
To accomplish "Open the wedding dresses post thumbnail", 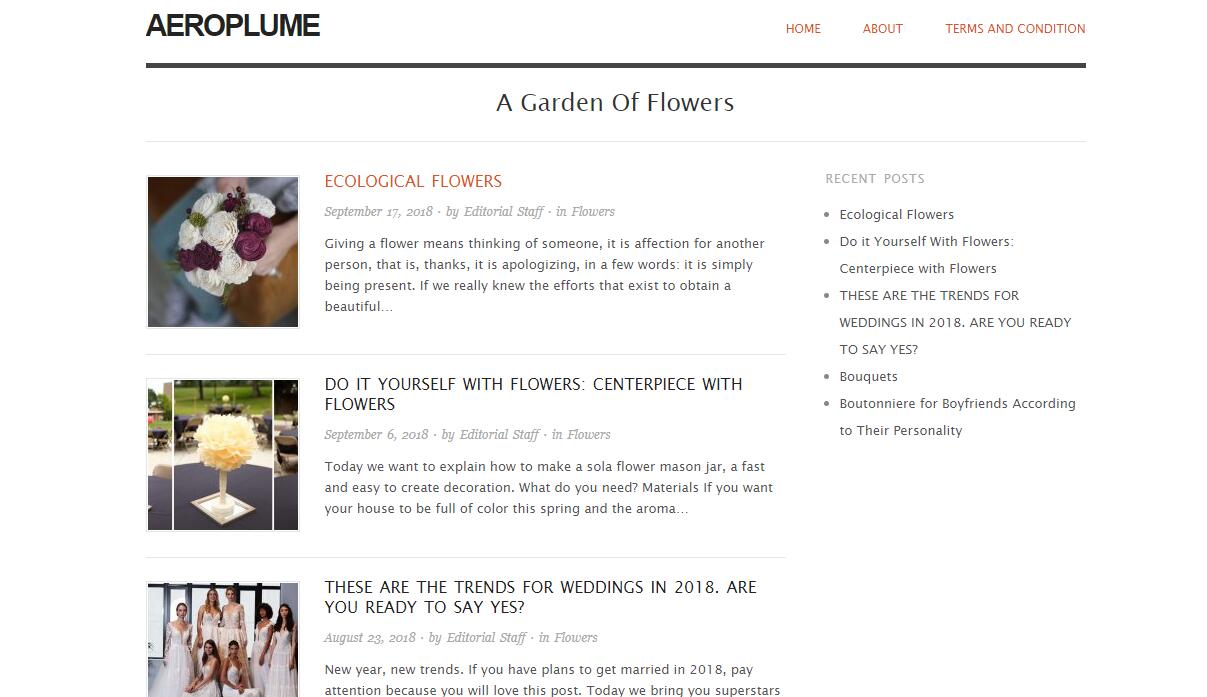I will click(223, 640).
